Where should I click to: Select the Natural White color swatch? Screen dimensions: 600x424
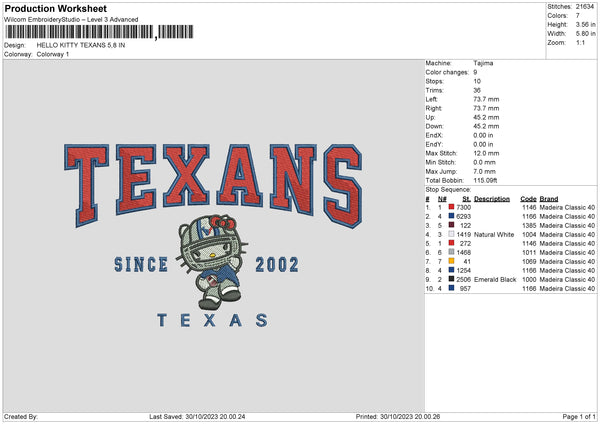click(452, 234)
